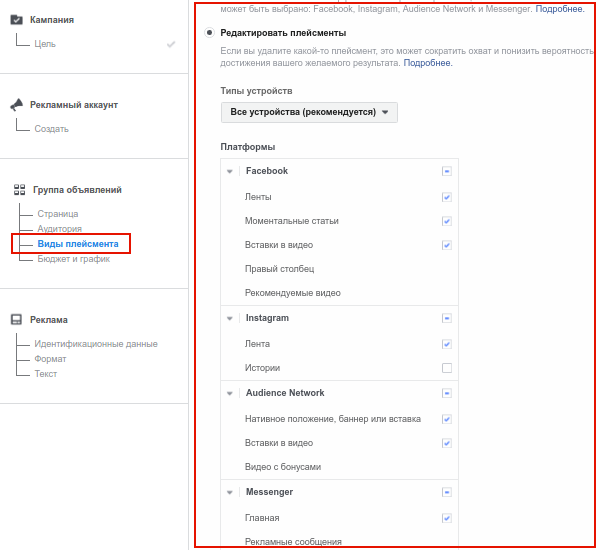Open the Все устройства (рекомендуется) dropdown

[x=309, y=112]
